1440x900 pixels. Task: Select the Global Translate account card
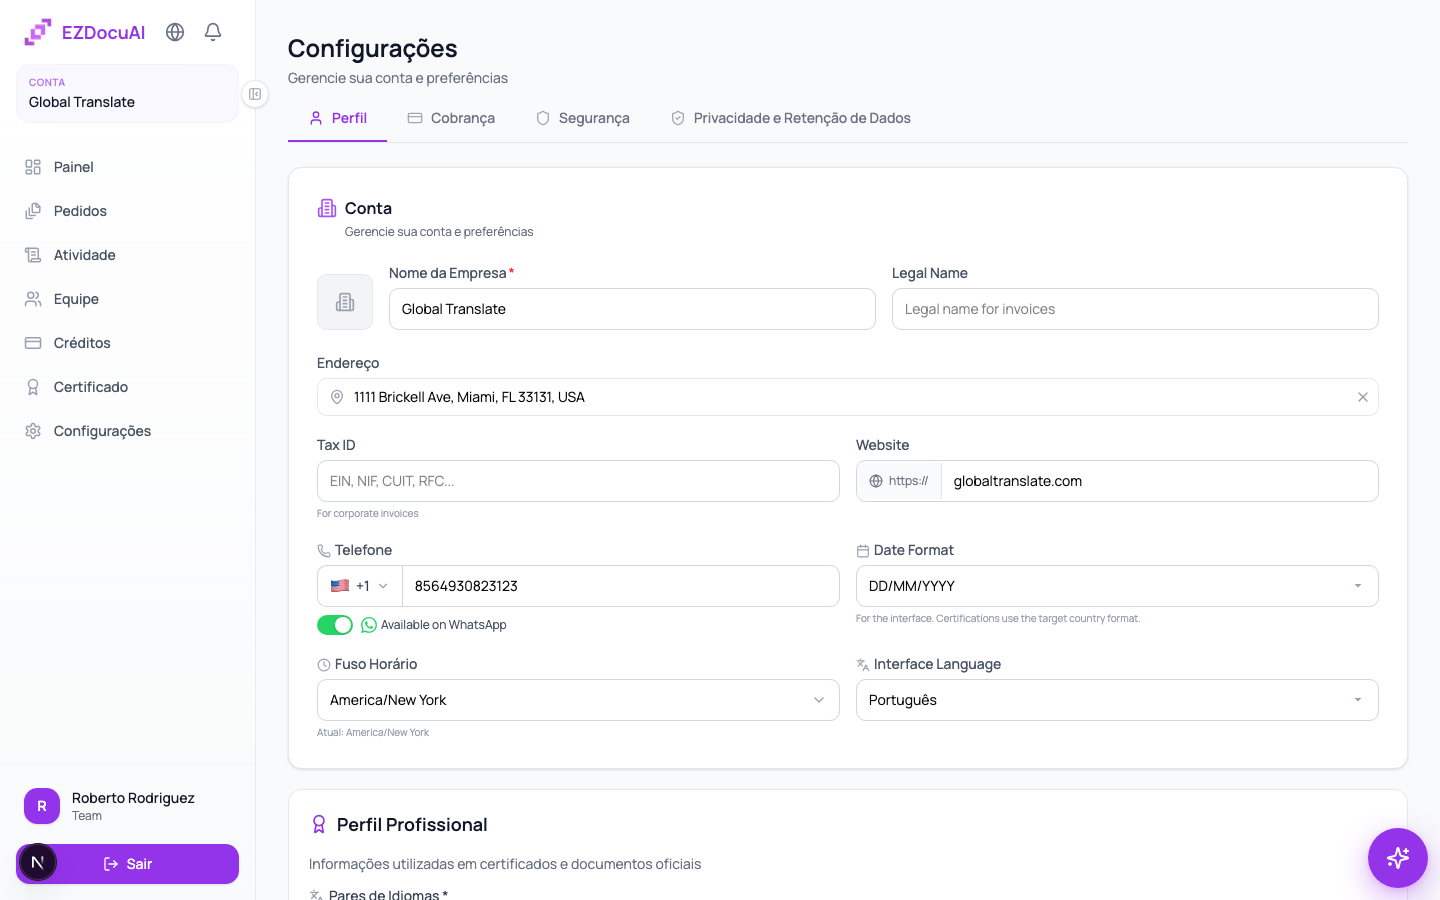pos(127,94)
